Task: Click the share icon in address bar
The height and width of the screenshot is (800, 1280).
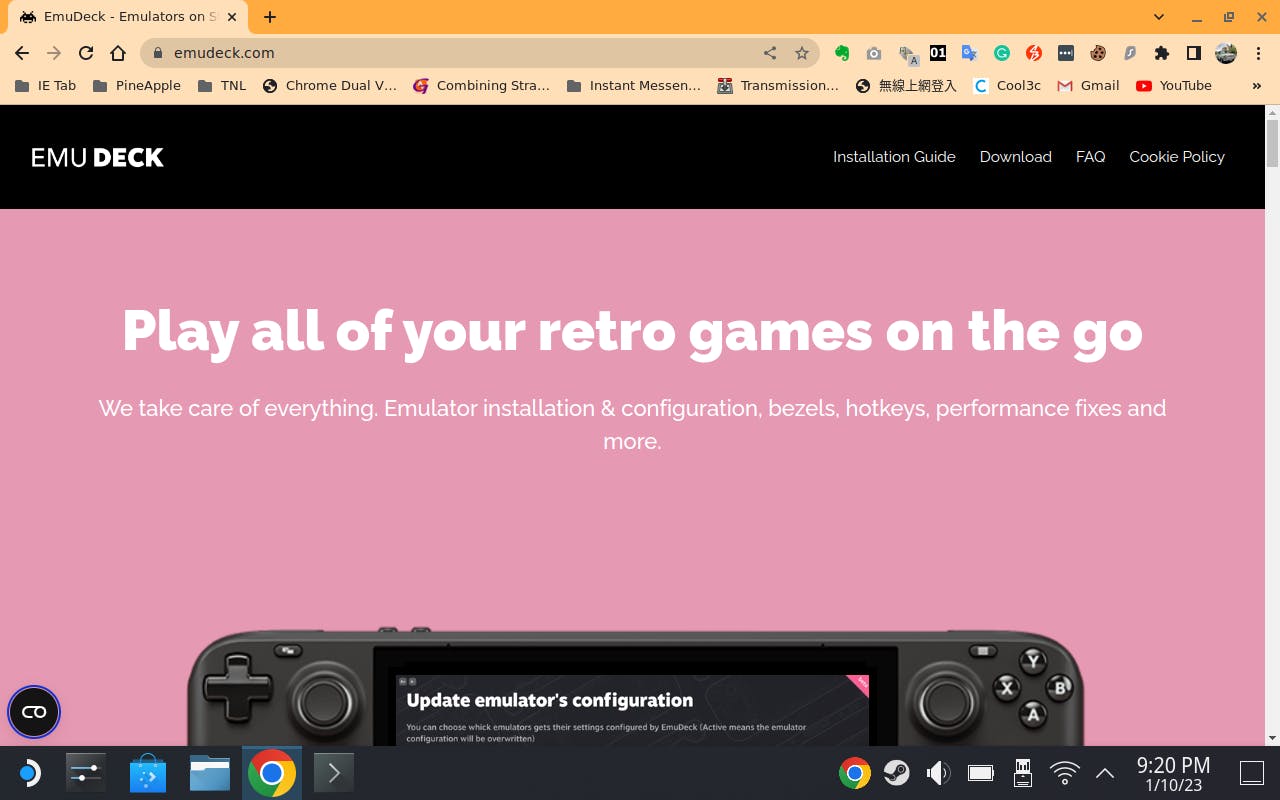Action: pos(770,53)
